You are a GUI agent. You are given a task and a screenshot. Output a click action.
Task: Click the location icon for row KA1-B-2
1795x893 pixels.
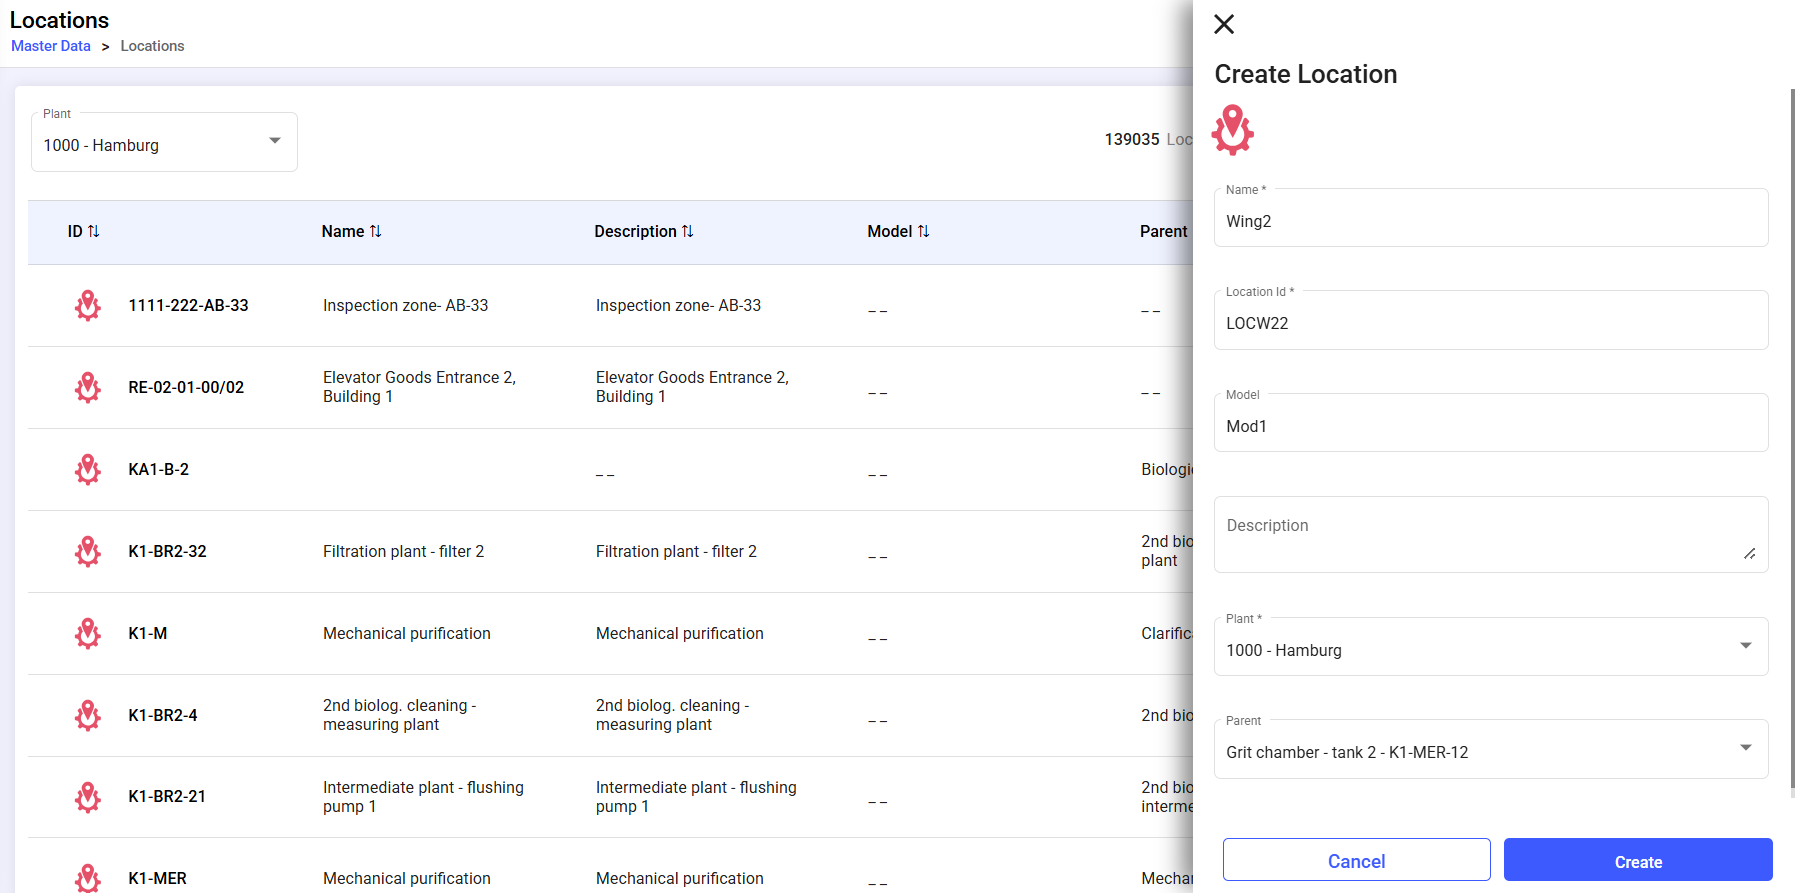(88, 469)
